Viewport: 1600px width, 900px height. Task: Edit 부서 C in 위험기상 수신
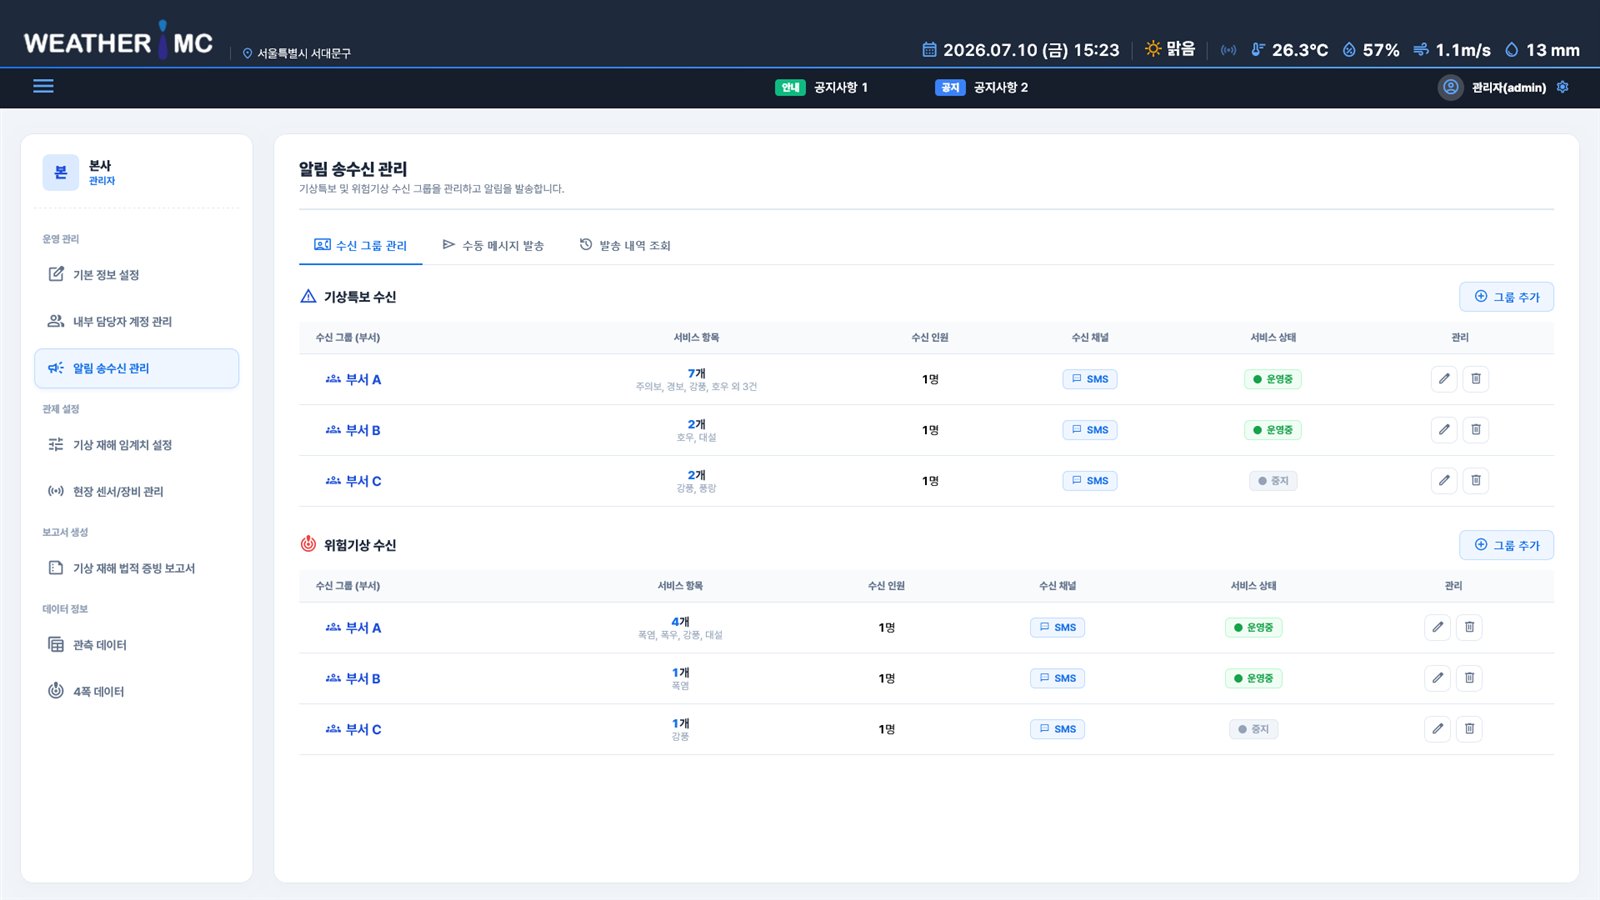point(1437,729)
